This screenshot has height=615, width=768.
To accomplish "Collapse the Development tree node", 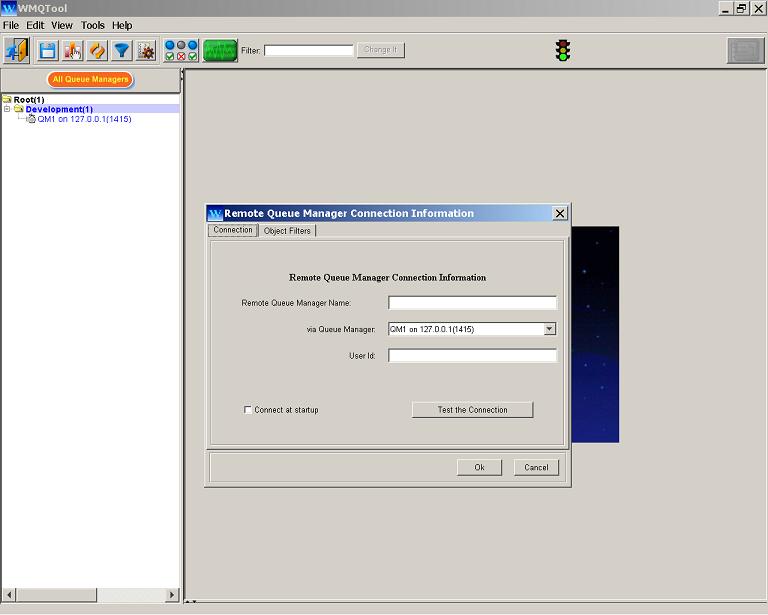I will point(7,109).
